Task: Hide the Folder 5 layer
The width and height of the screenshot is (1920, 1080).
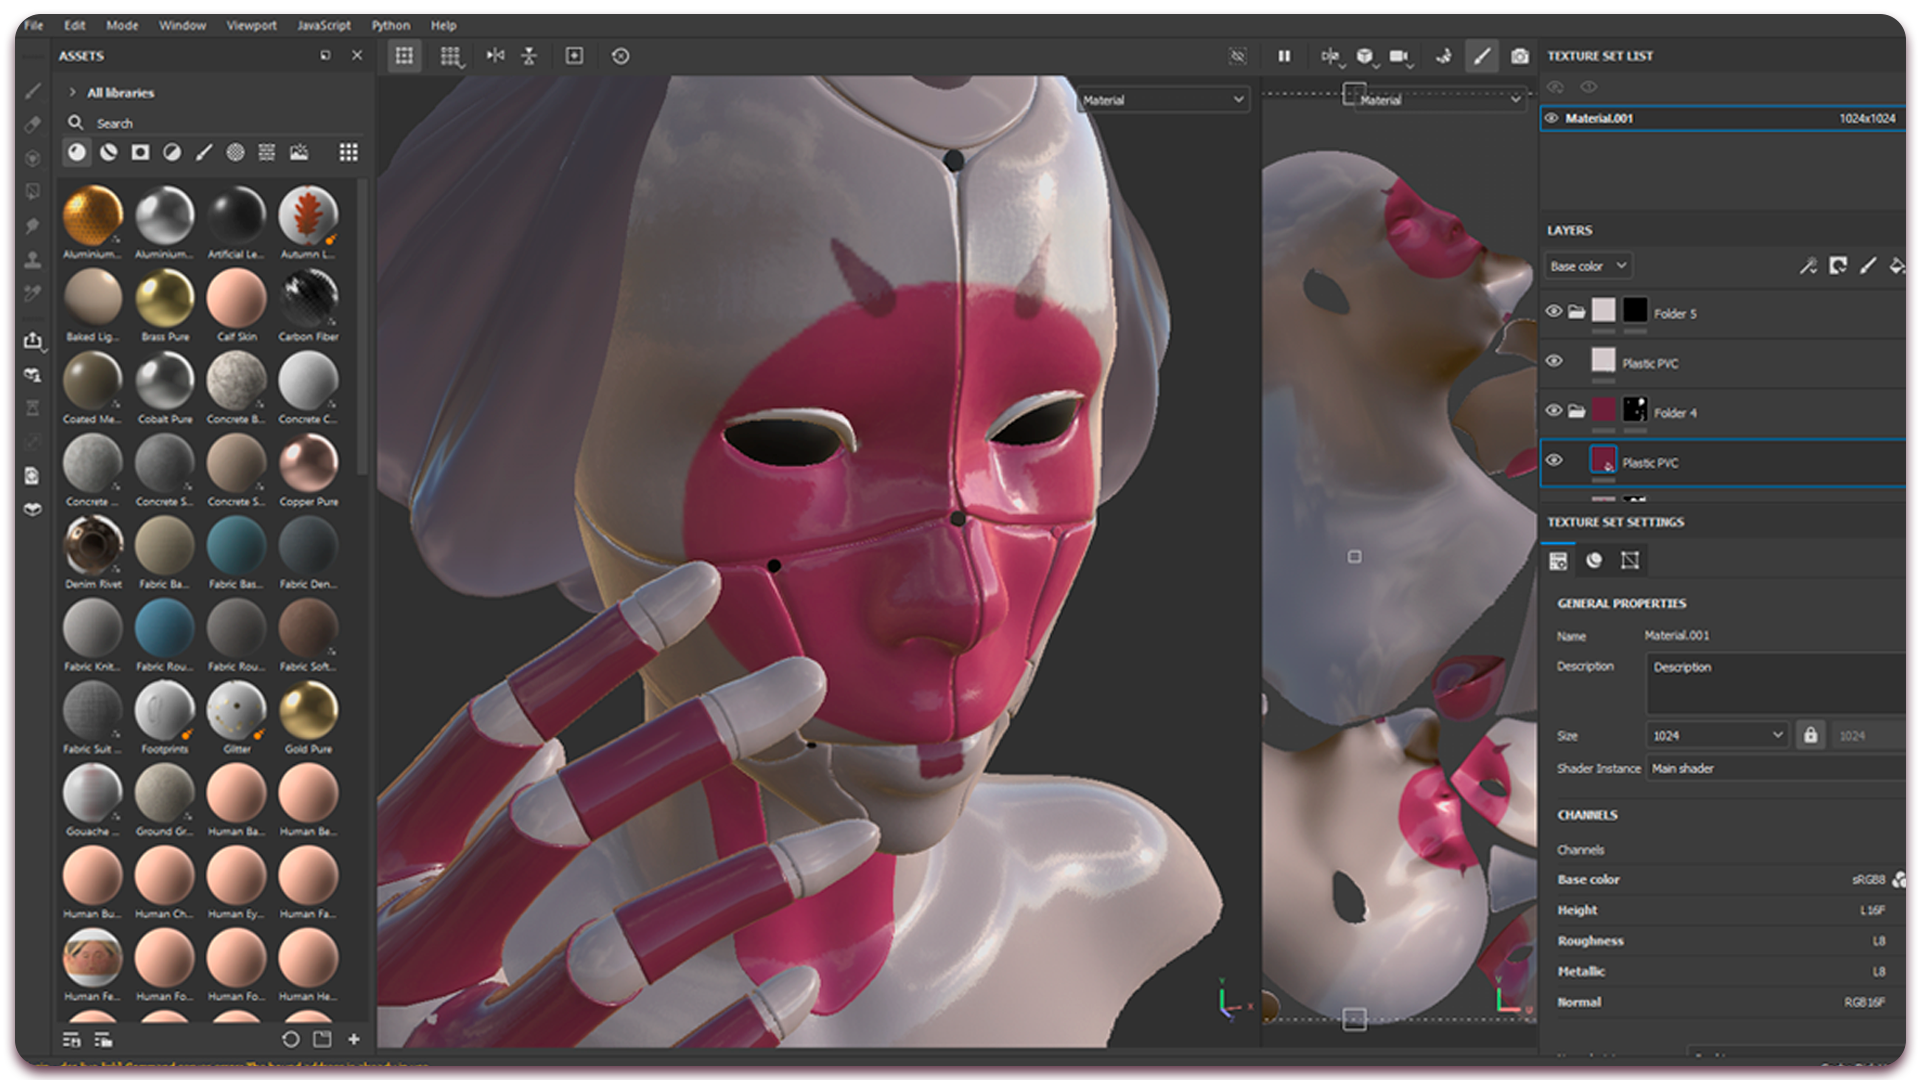Action: pyautogui.click(x=1553, y=311)
